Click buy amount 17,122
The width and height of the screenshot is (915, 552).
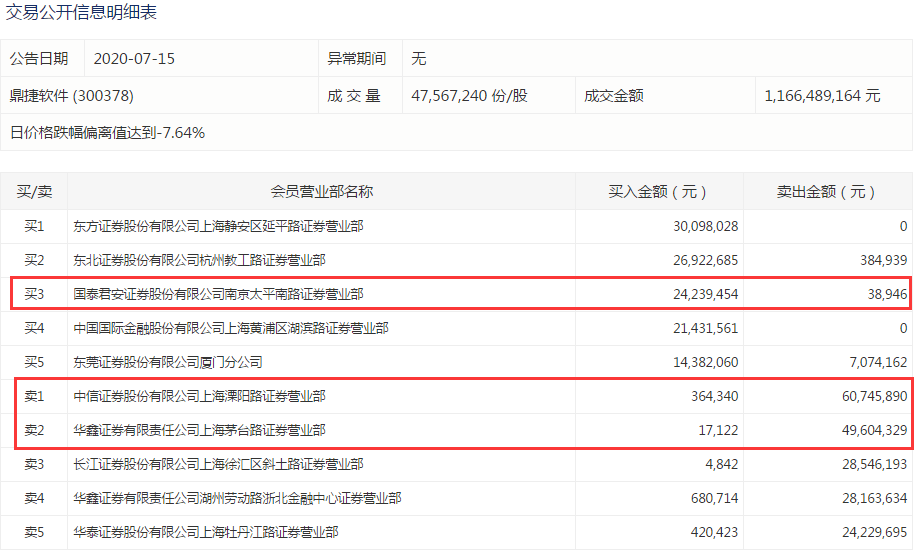click(x=718, y=430)
